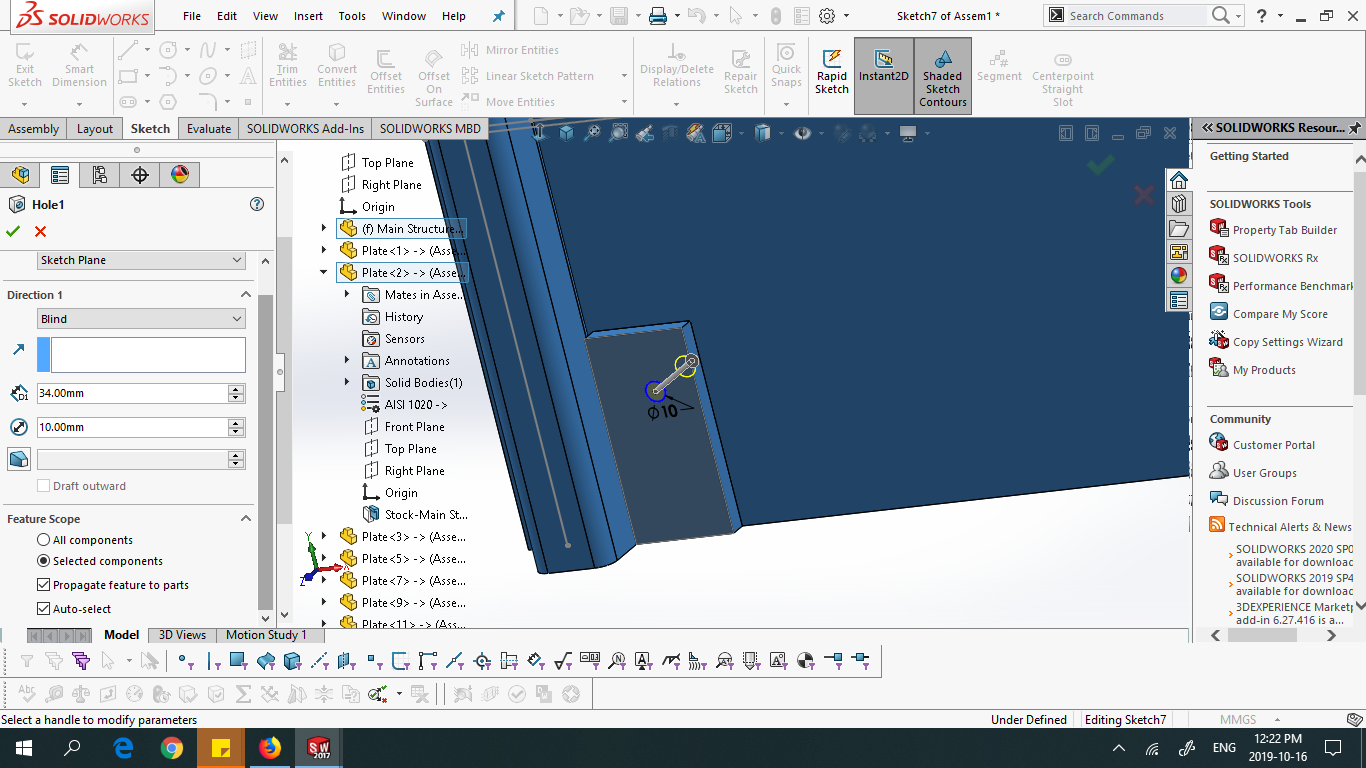
Task: Expand the Solid Bodies(1) node
Action: click(347, 382)
